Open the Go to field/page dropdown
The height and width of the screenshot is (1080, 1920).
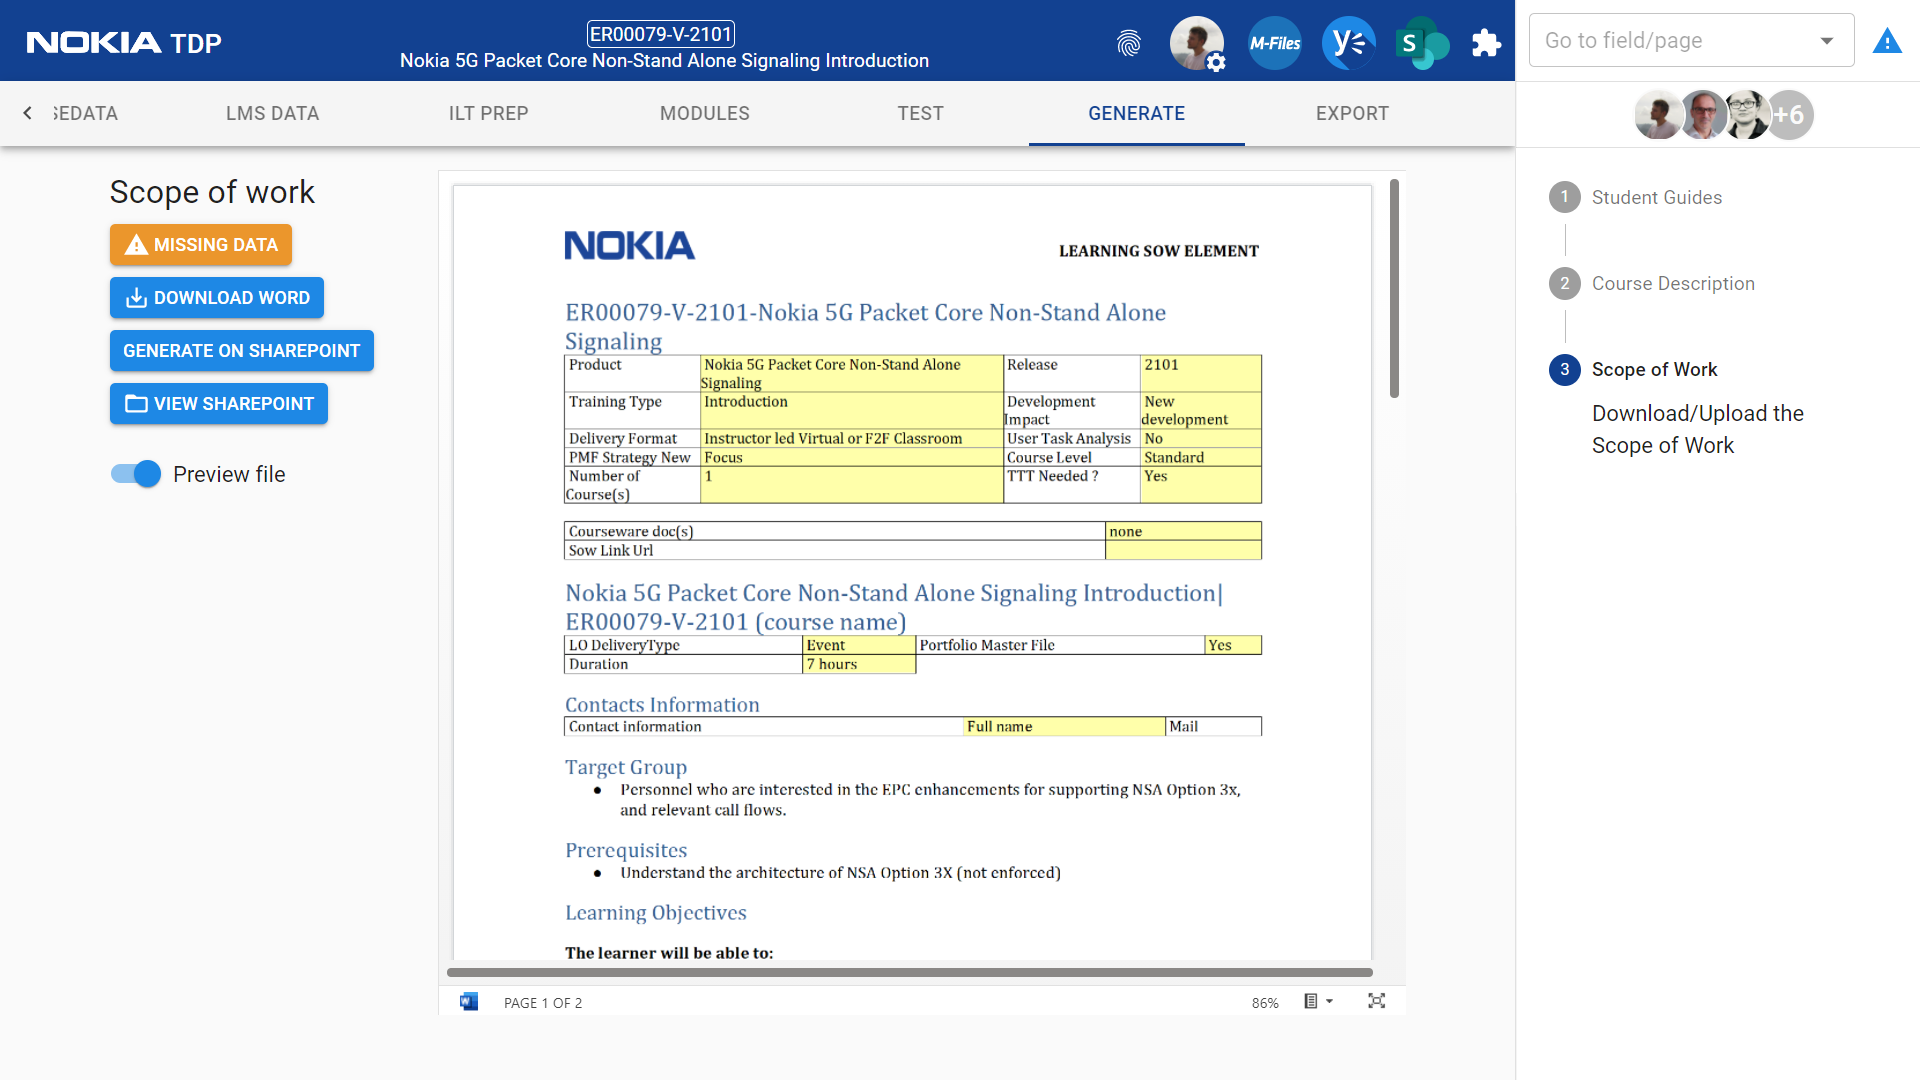[1691, 40]
